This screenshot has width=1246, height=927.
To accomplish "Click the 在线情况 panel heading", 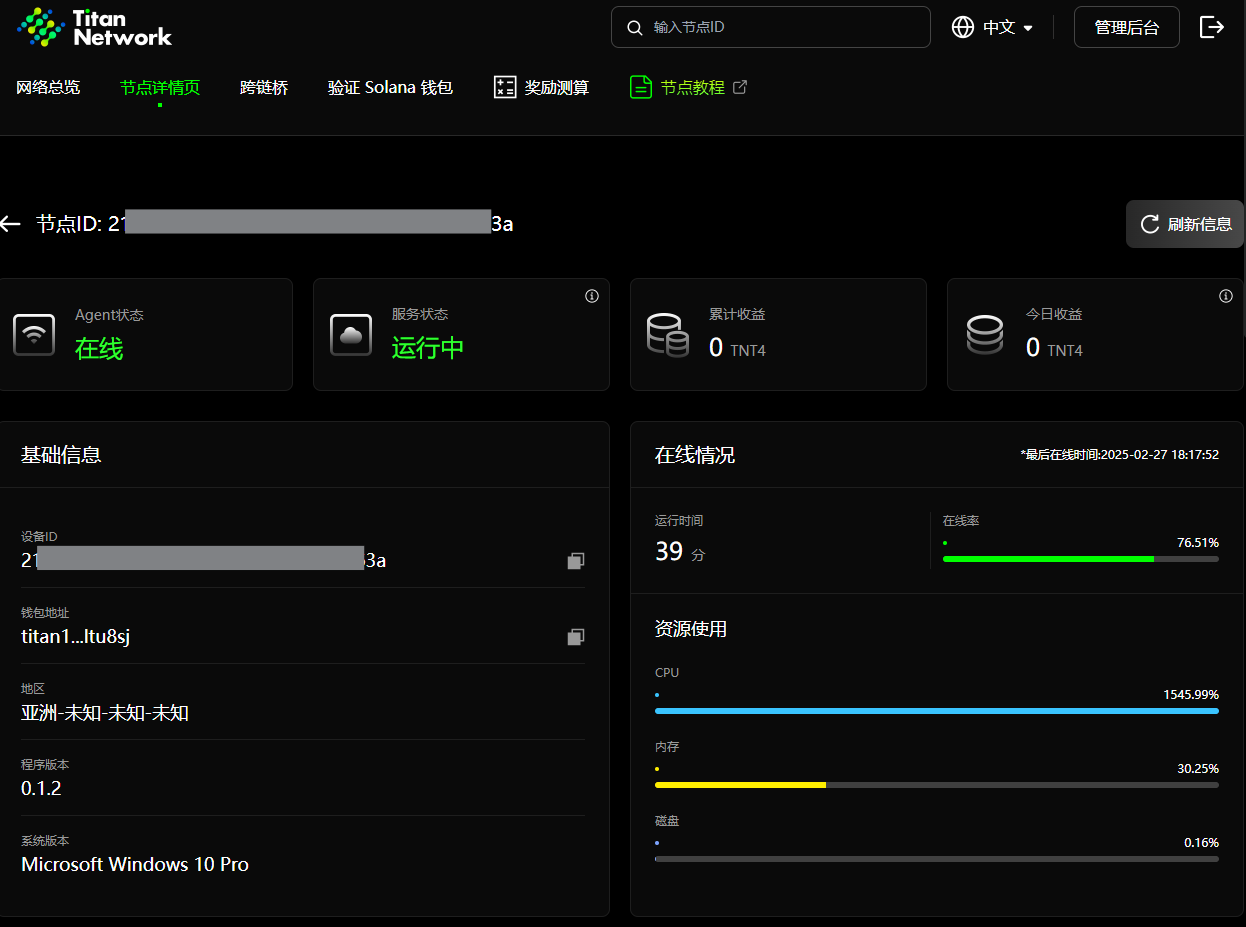I will (695, 455).
